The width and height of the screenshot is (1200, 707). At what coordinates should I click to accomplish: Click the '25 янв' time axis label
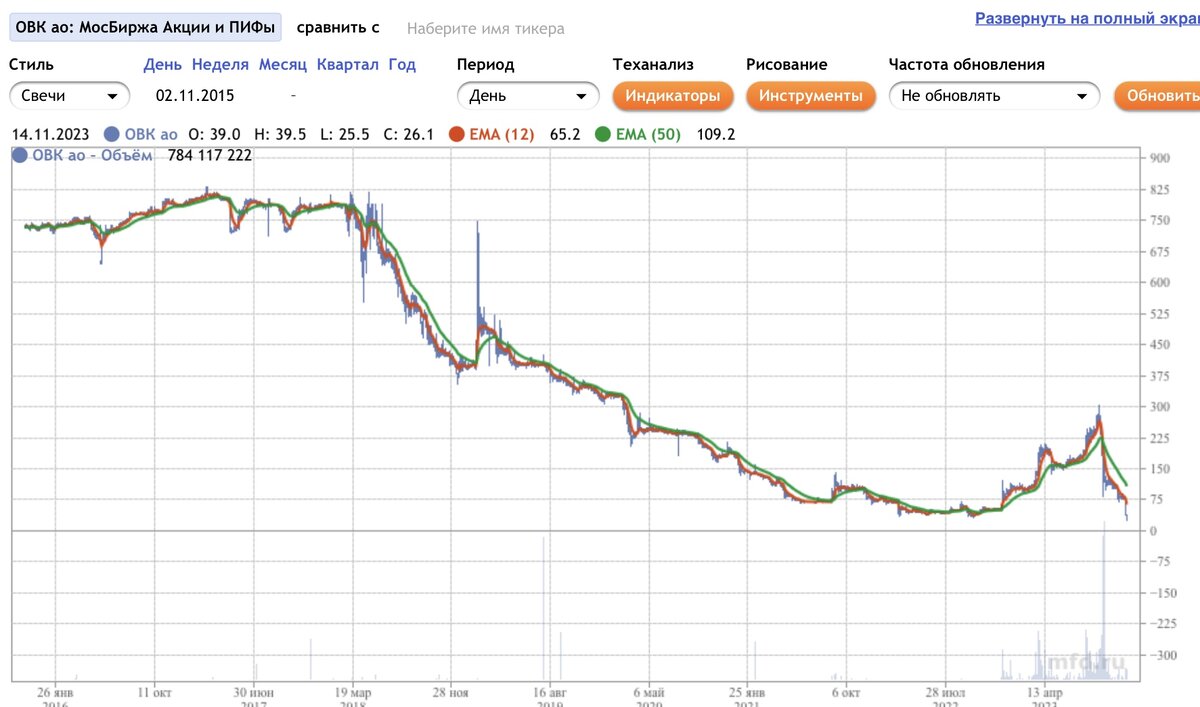747,691
